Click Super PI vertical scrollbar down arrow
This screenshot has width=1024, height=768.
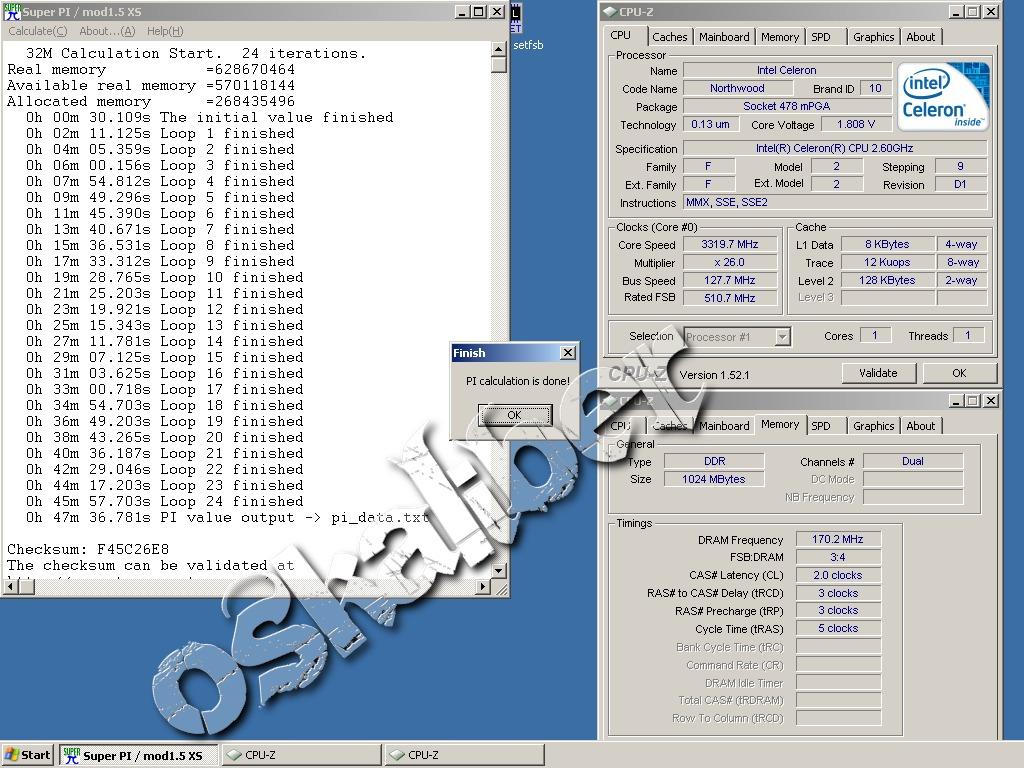point(498,570)
